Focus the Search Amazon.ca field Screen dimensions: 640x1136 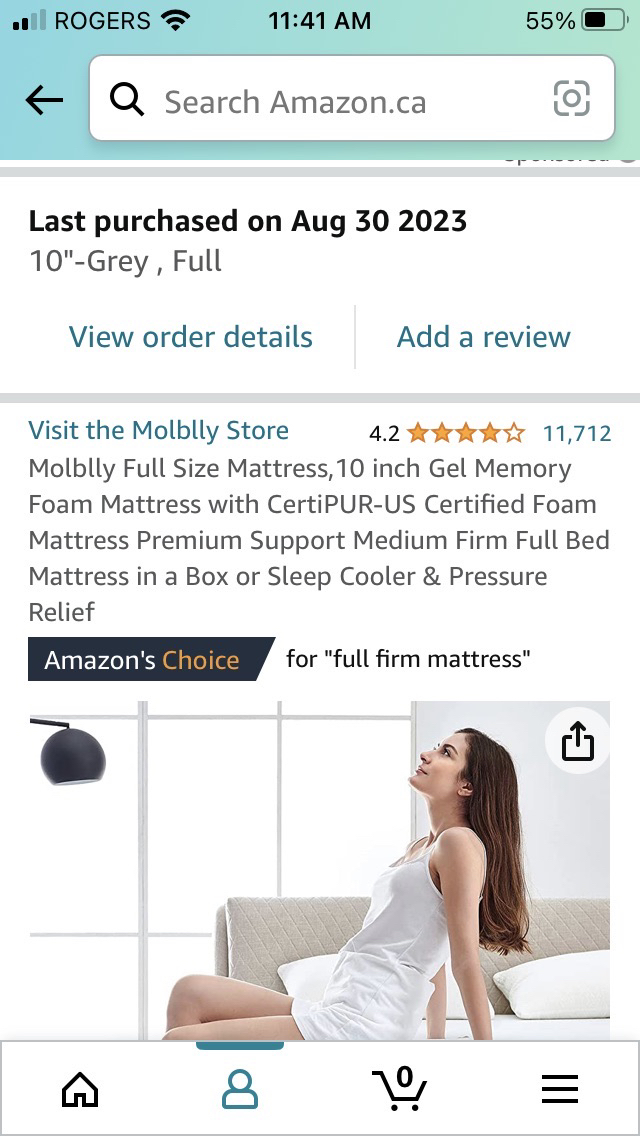(352, 99)
